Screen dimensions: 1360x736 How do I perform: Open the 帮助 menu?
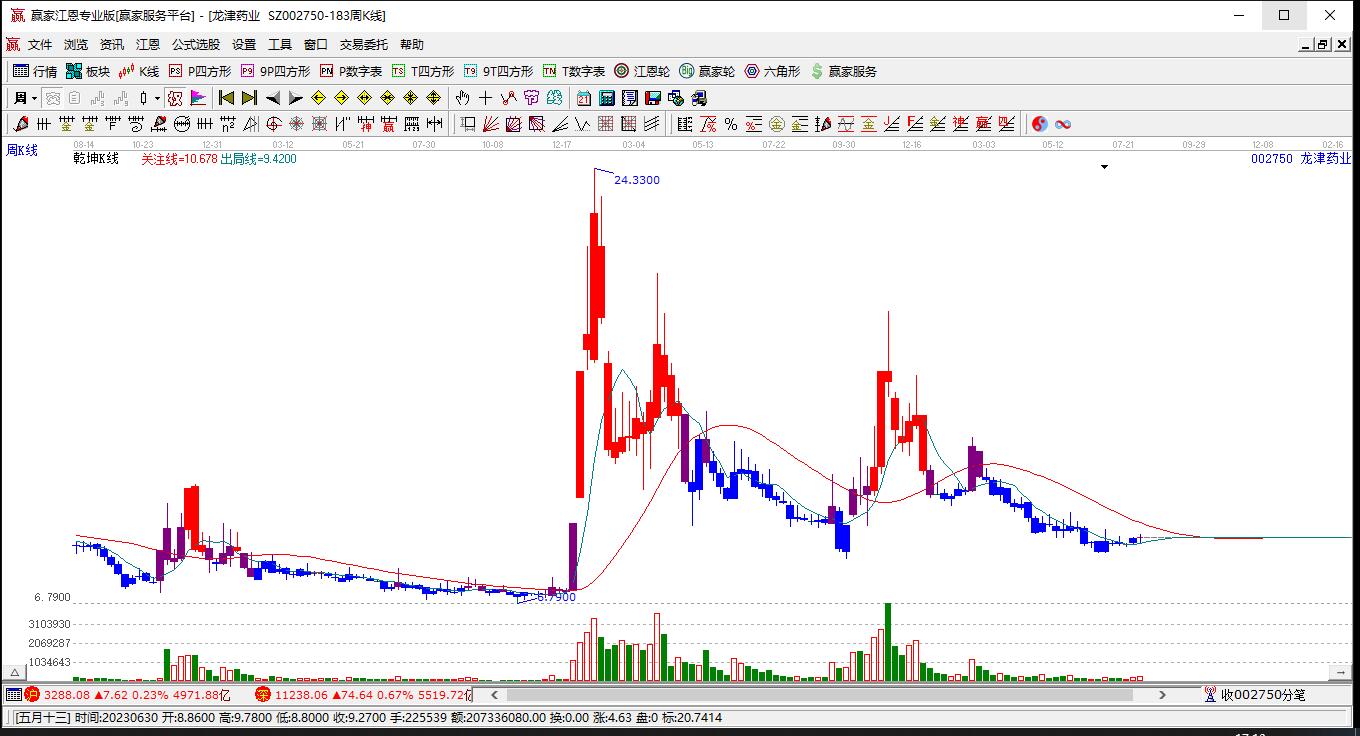412,44
